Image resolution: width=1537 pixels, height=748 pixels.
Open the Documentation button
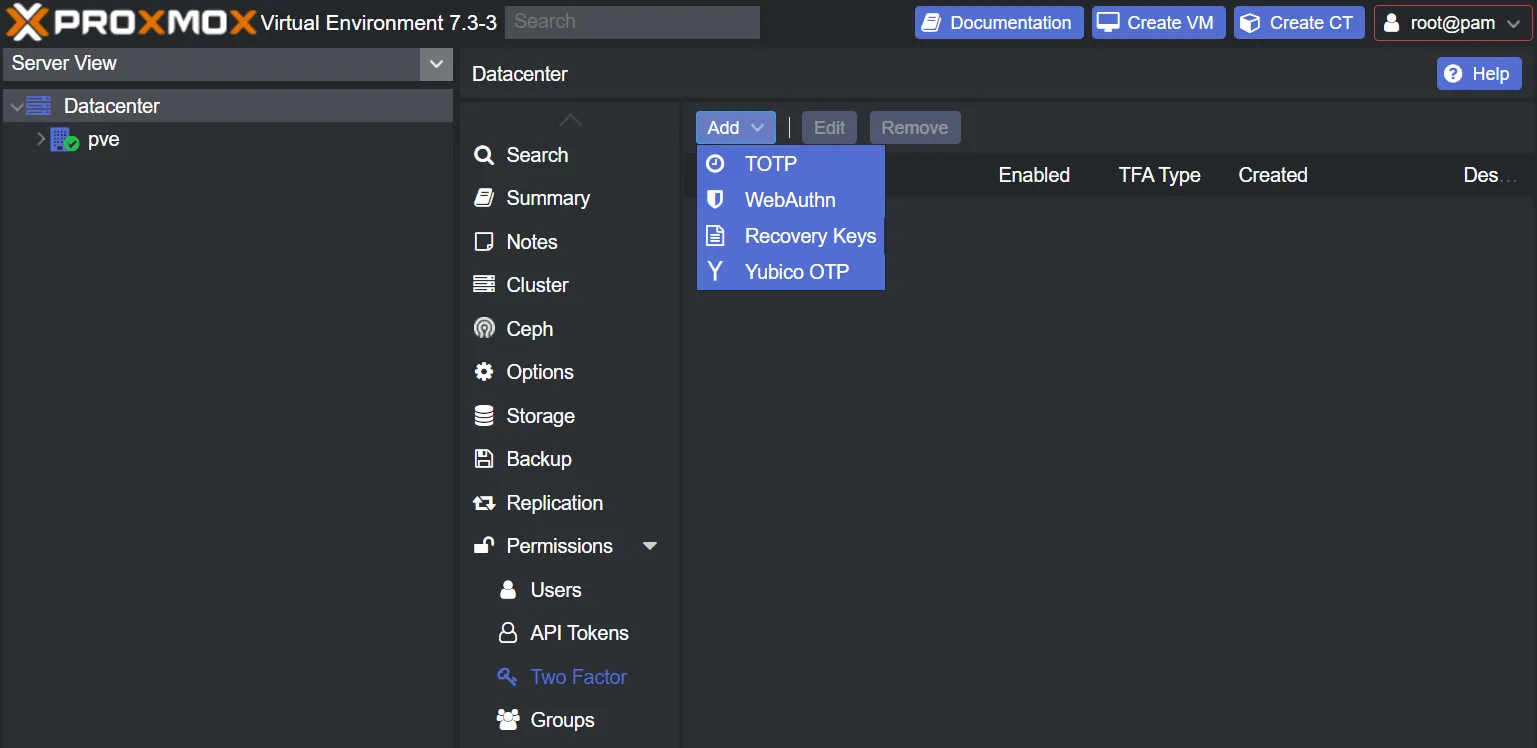pos(998,23)
